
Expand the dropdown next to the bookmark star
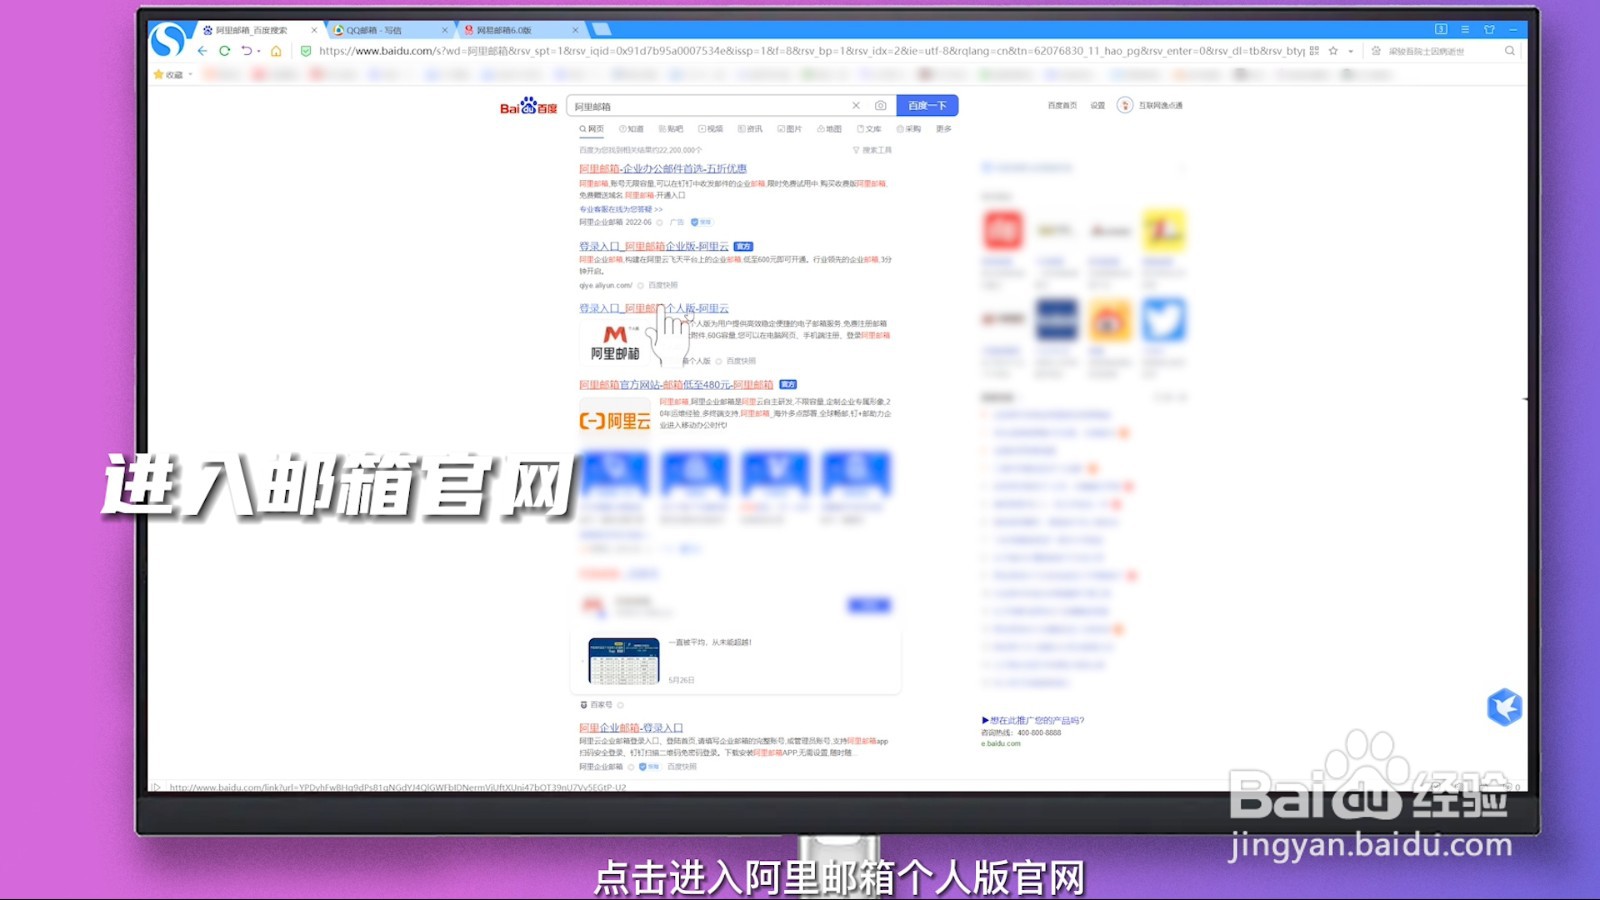tap(1351, 51)
